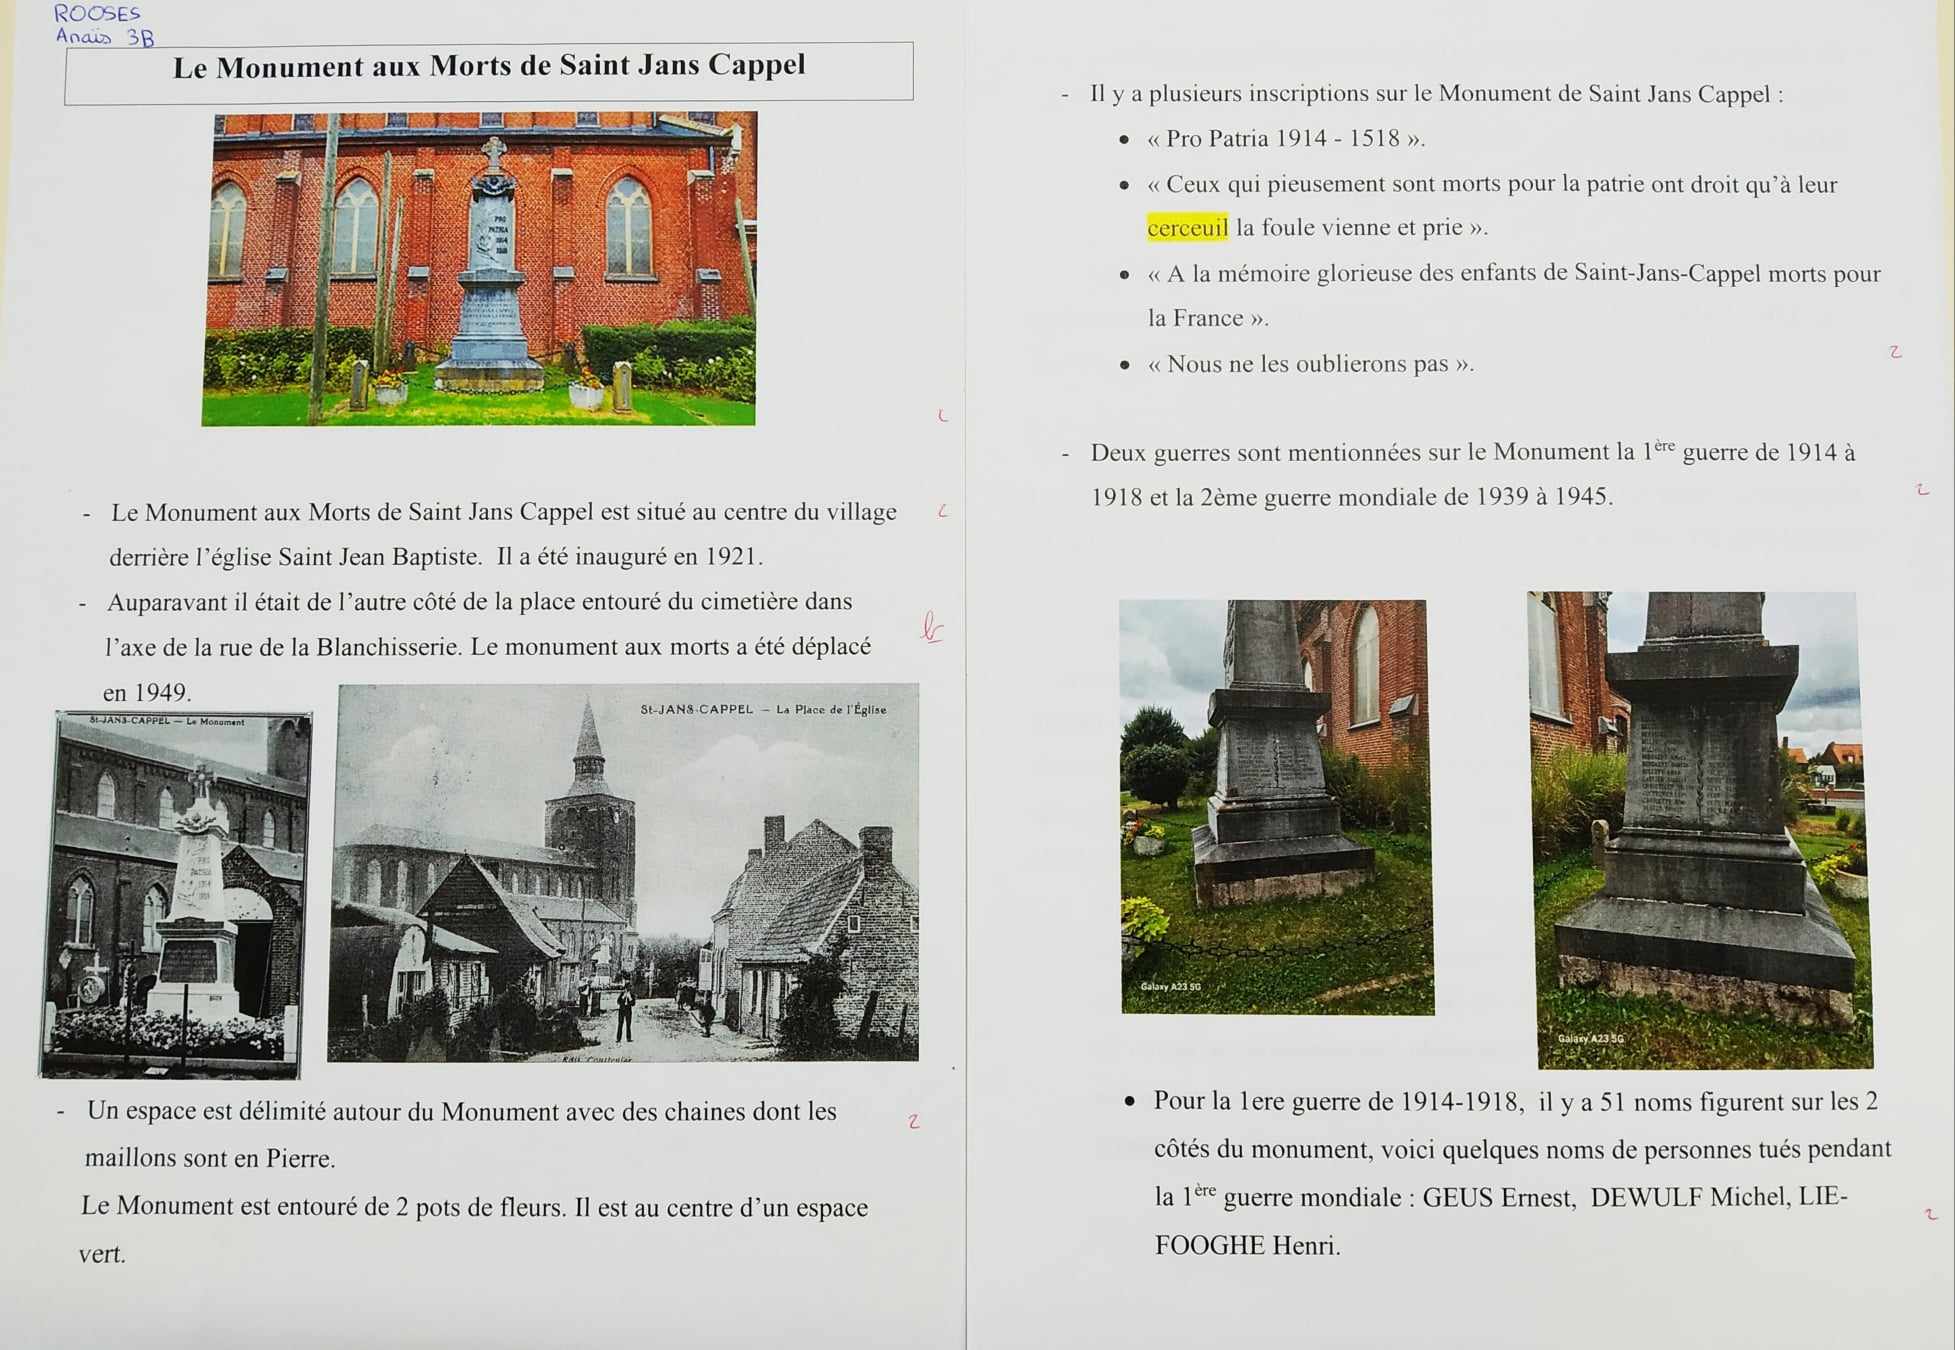Viewport: 1955px width, 1350px height.
Task: Click the handwritten 'Anaïs 3B' note
Action: click(x=105, y=37)
